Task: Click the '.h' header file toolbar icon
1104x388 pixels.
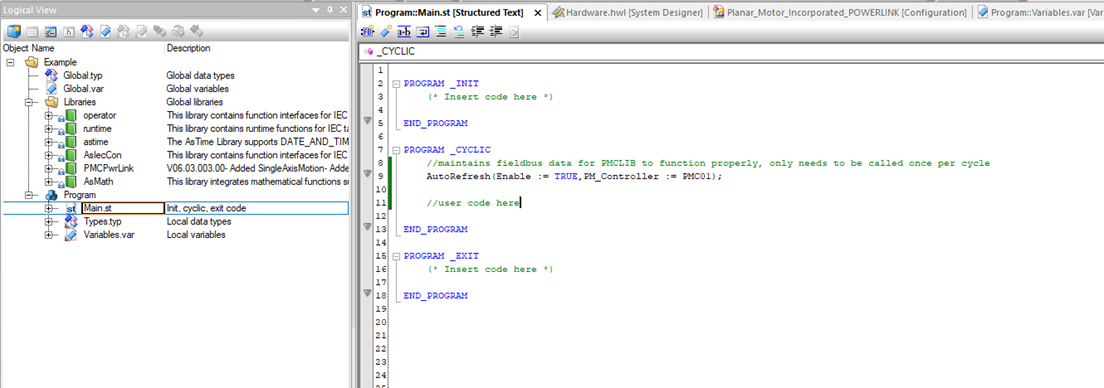Action: pos(69,32)
